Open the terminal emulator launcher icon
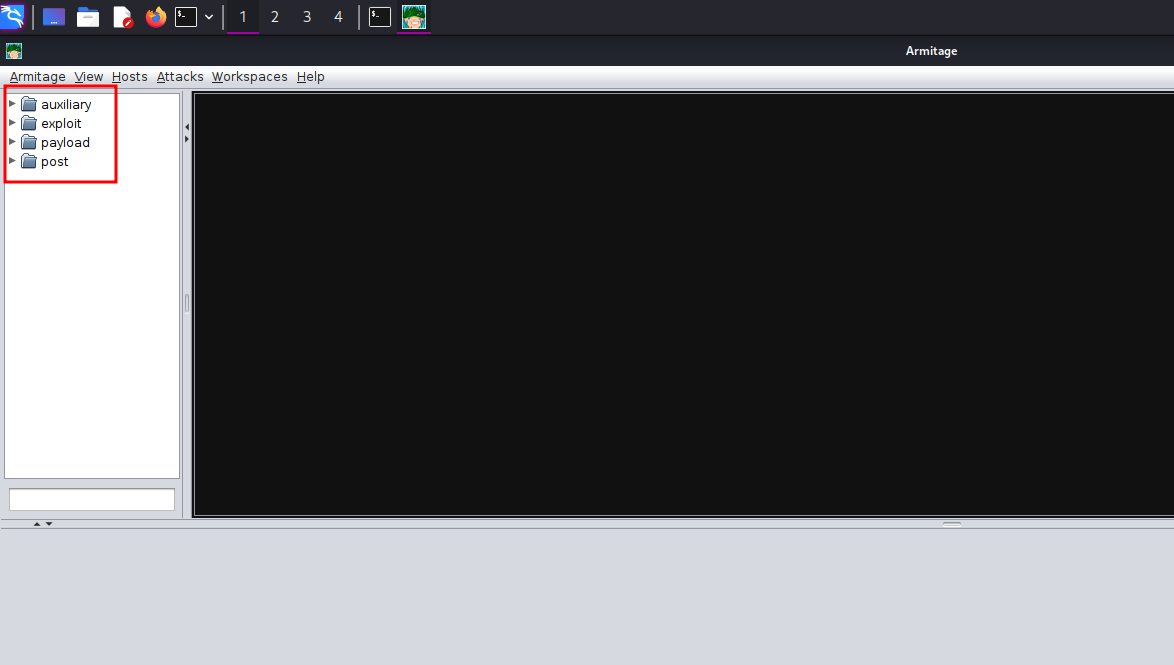Image resolution: width=1174 pixels, height=665 pixels. 186,17
